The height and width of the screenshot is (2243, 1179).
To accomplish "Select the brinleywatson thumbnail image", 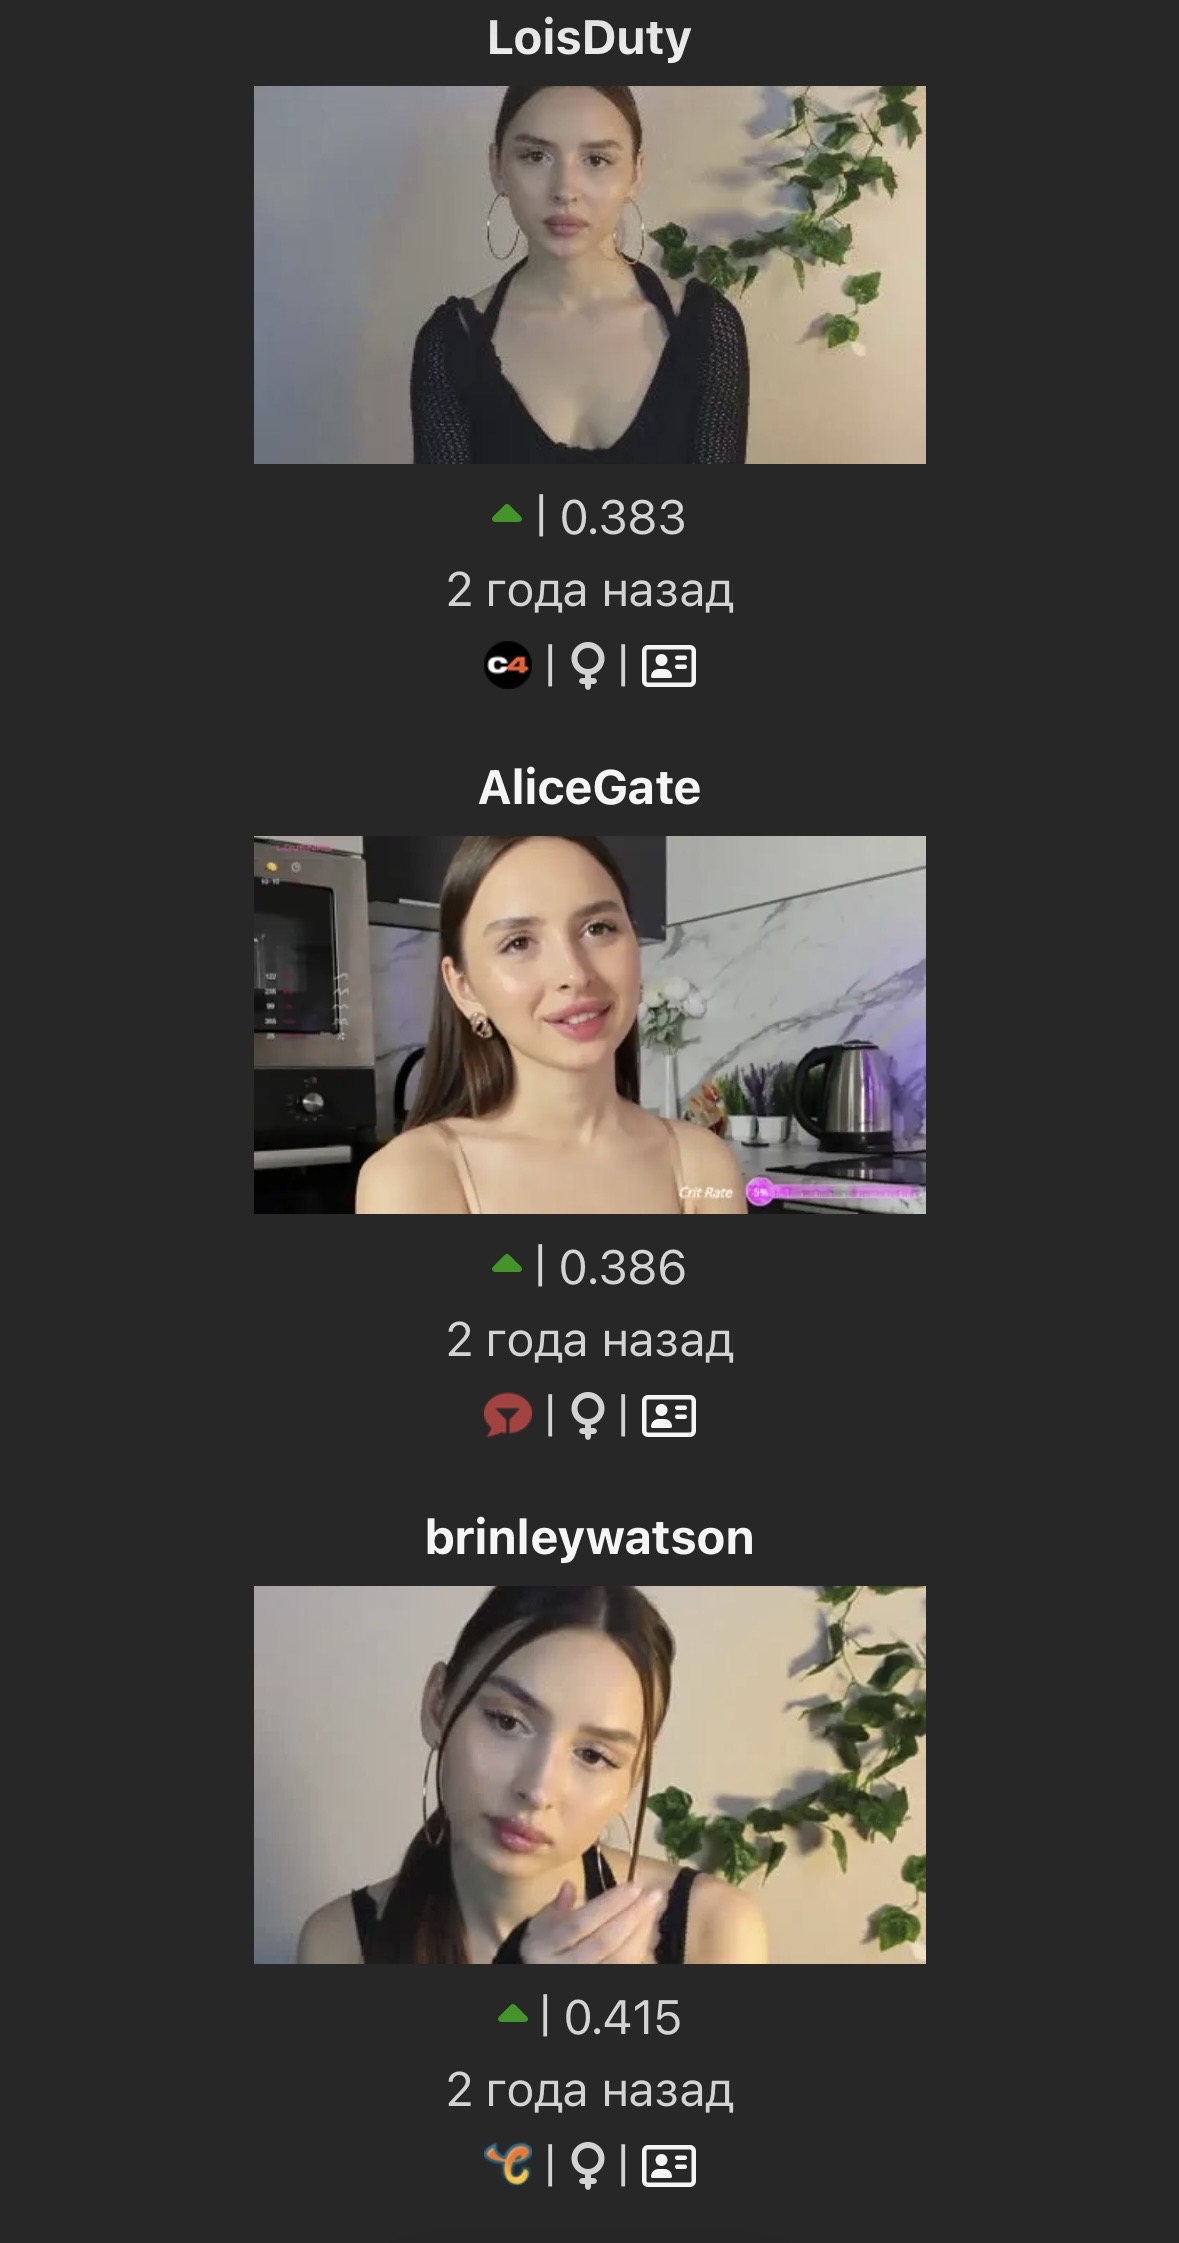I will pos(590,1775).
